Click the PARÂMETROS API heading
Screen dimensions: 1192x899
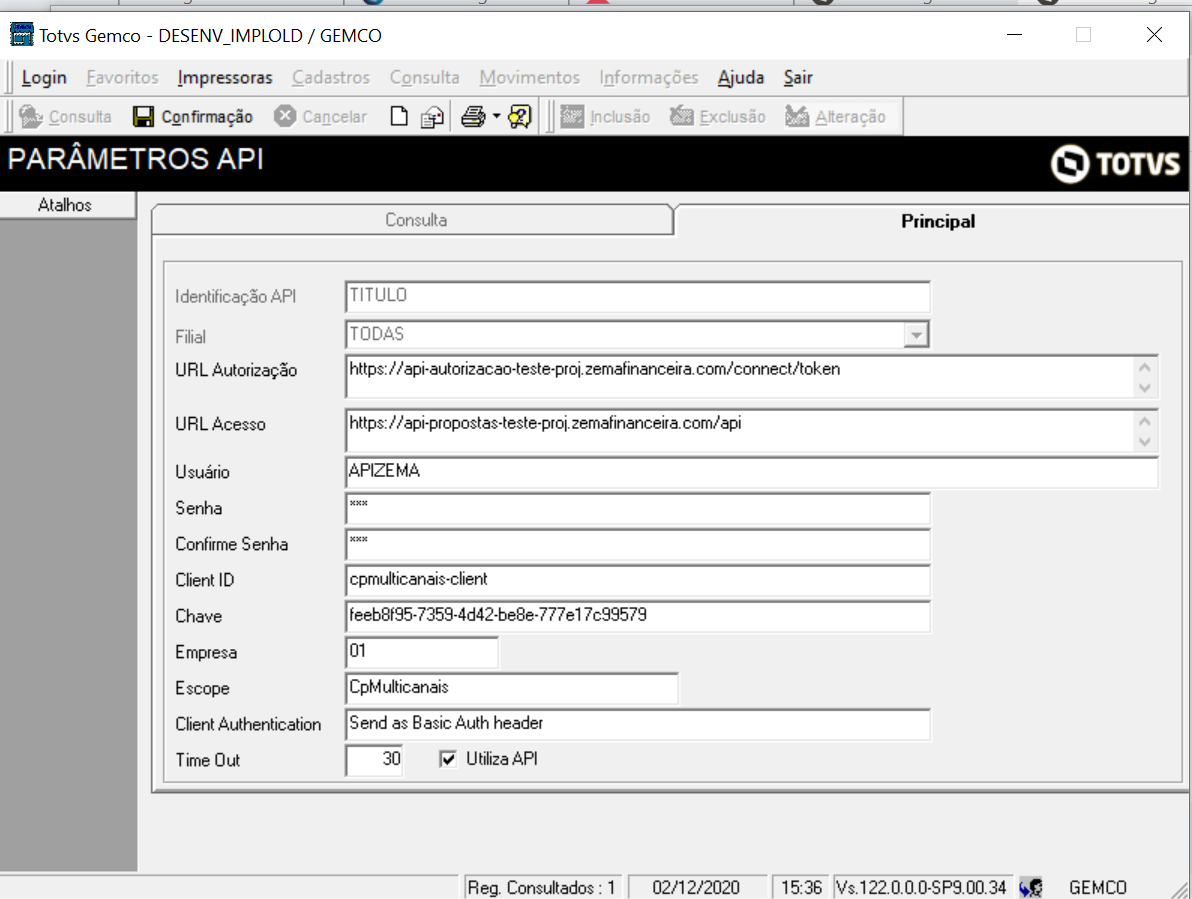[136, 160]
